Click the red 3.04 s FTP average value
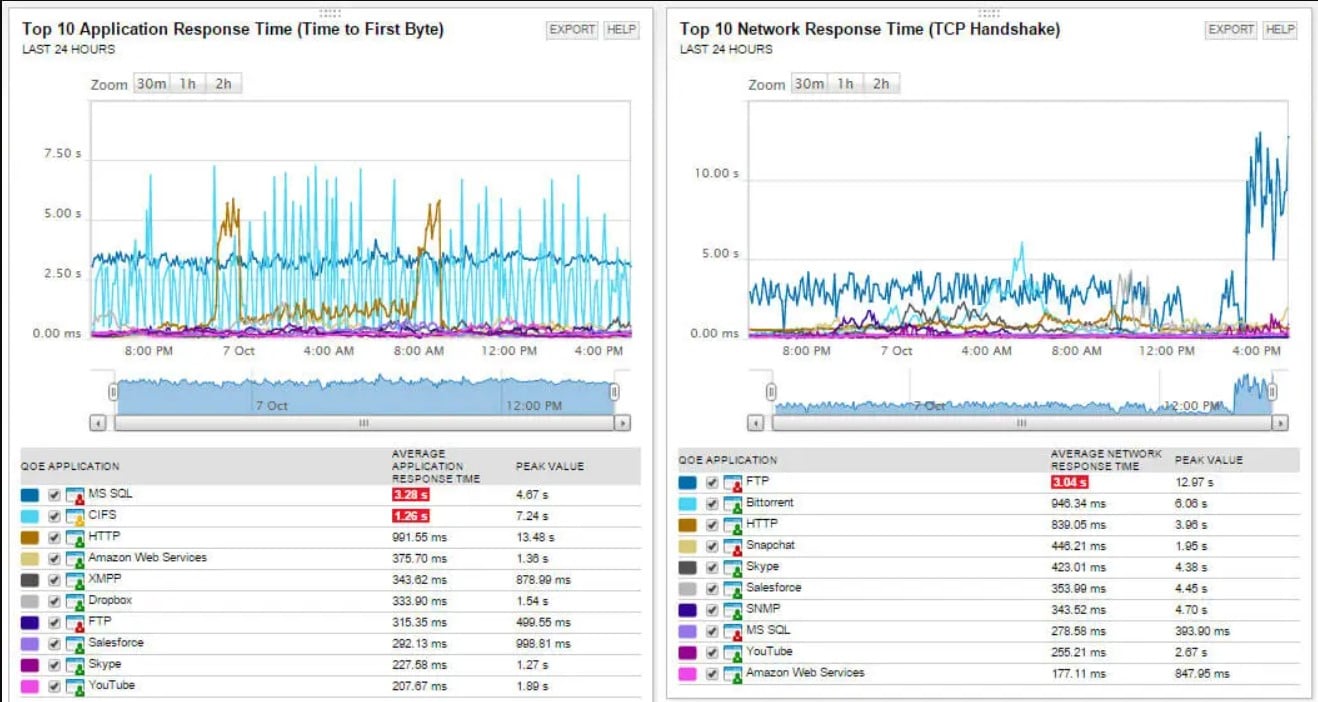The height and width of the screenshot is (702, 1318). pos(1069,482)
